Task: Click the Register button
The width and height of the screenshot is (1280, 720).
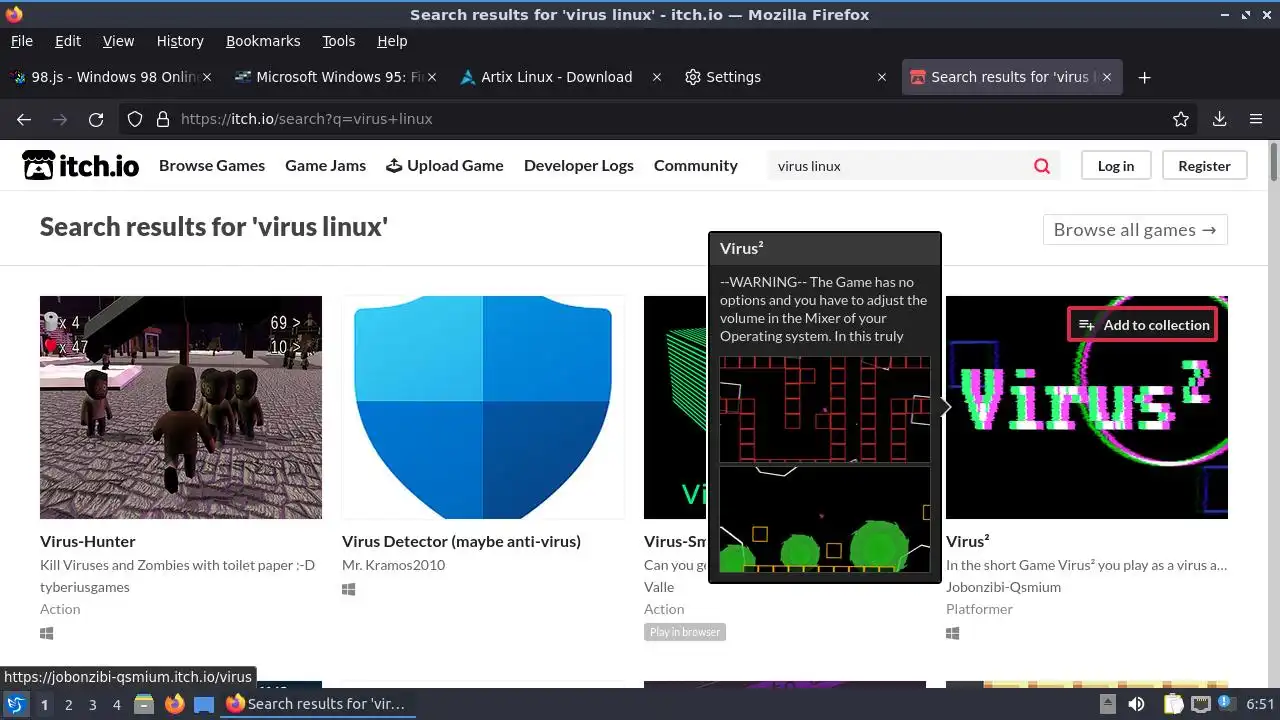Action: point(1204,166)
